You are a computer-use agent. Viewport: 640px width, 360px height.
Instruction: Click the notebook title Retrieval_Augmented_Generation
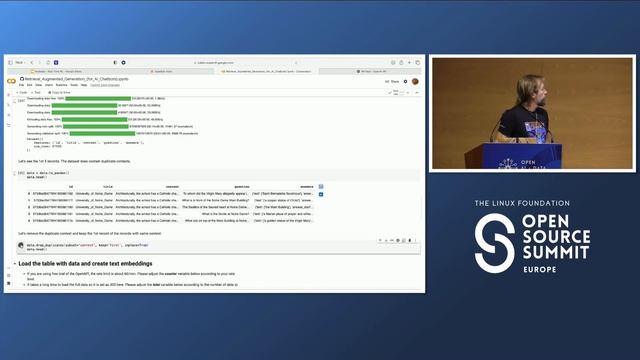pos(77,79)
